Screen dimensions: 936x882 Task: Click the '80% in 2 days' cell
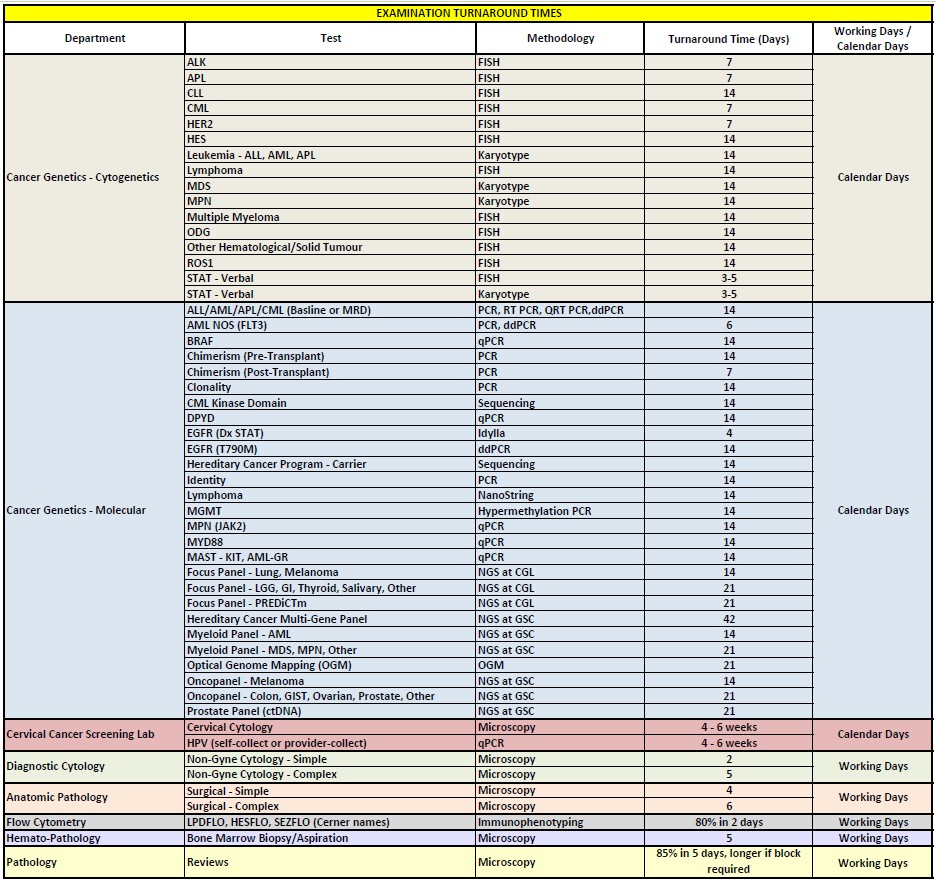click(728, 822)
